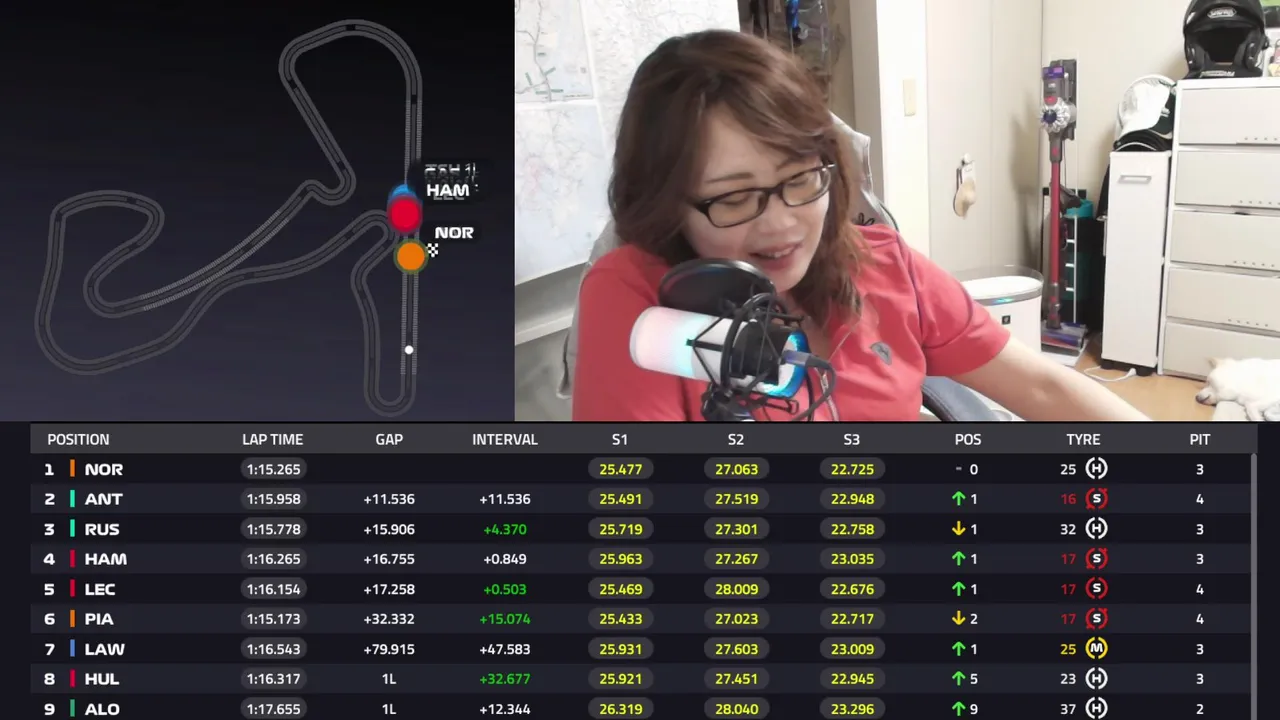Click the soft tyre icon in PIA row

click(x=1097, y=619)
